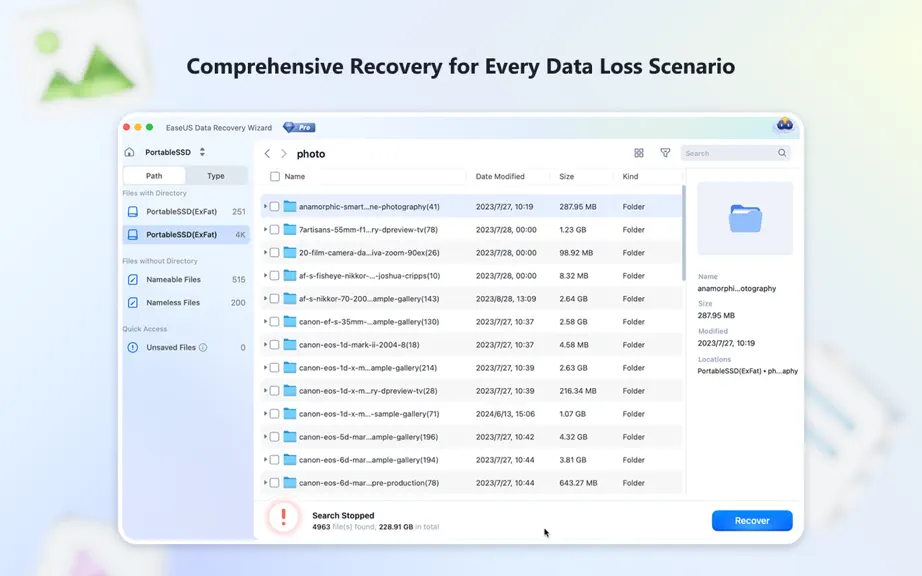Expand the canon-eos-6d-mar...ample-gallery(194) arrow
Image resolution: width=922 pixels, height=576 pixels.
(x=265, y=459)
